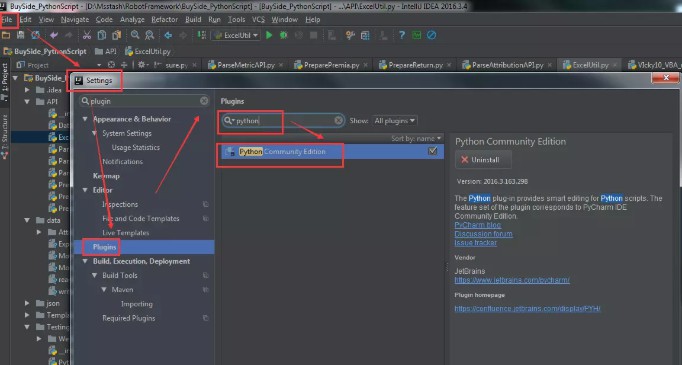Click the Save All toolbar icon
Viewport: 682px width, 365px height.
point(20,35)
